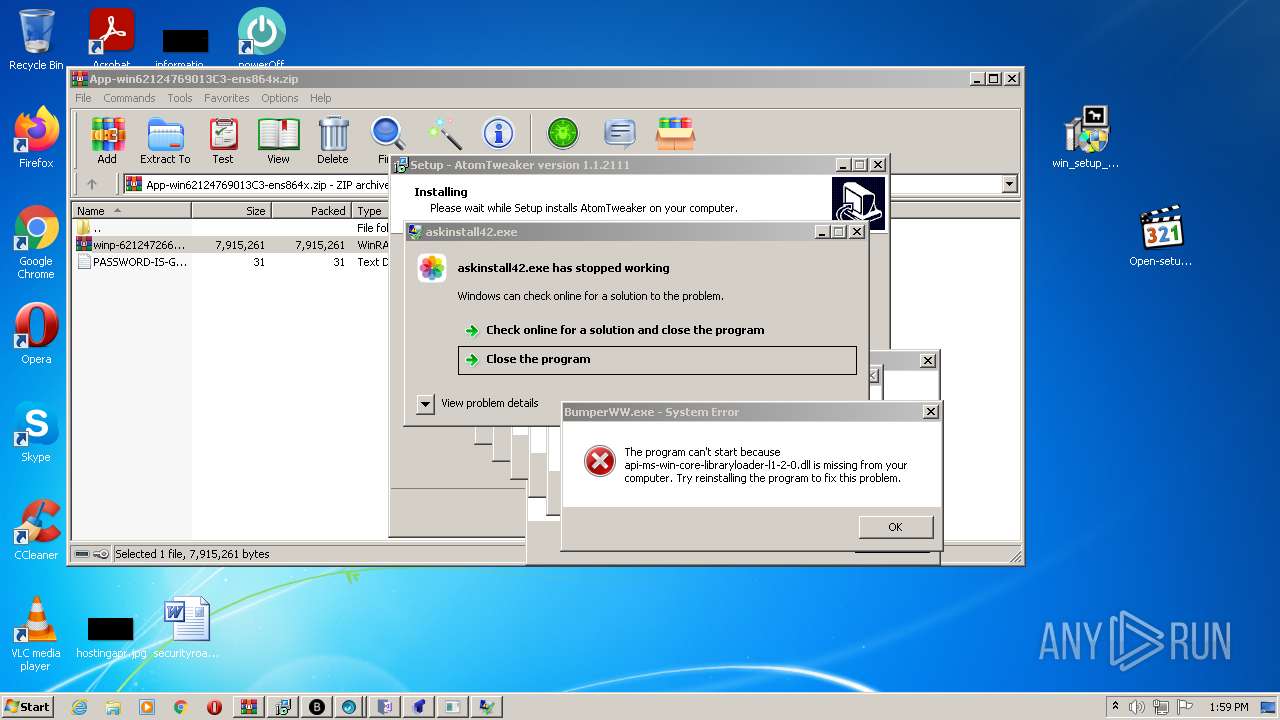
Task: Open the archive path dropdown
Action: click(1009, 184)
